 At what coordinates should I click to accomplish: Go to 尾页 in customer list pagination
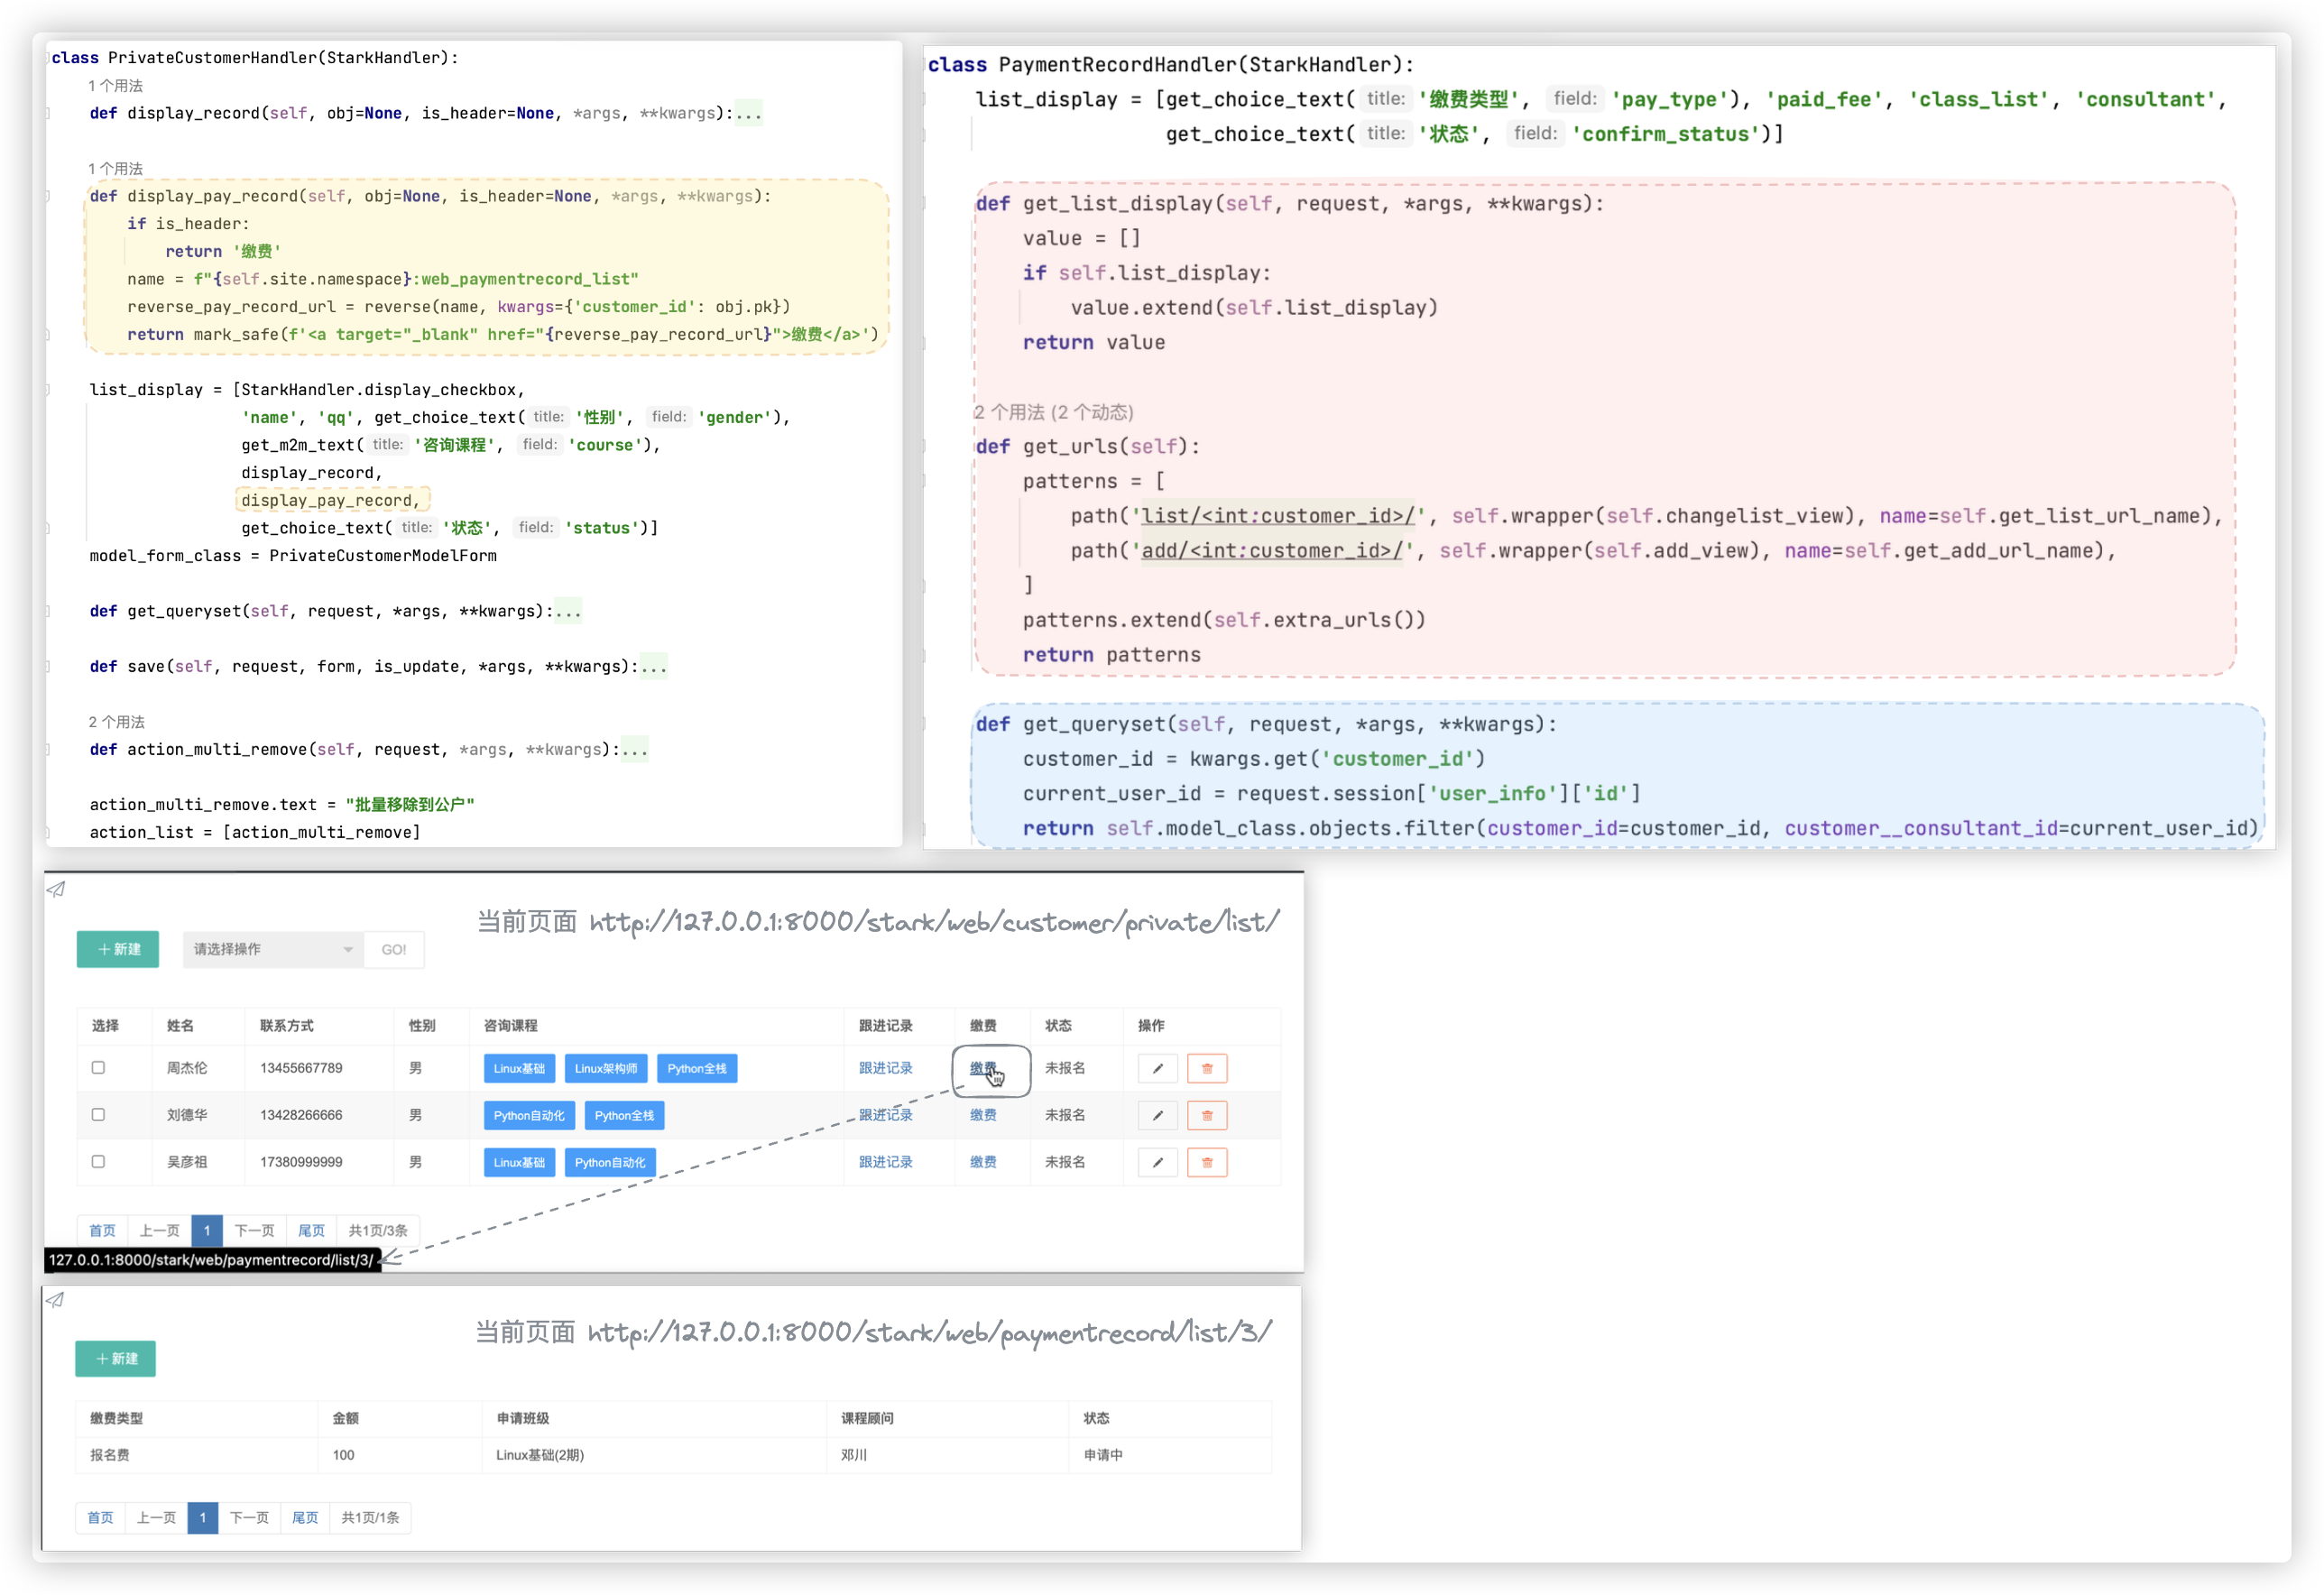click(x=311, y=1230)
